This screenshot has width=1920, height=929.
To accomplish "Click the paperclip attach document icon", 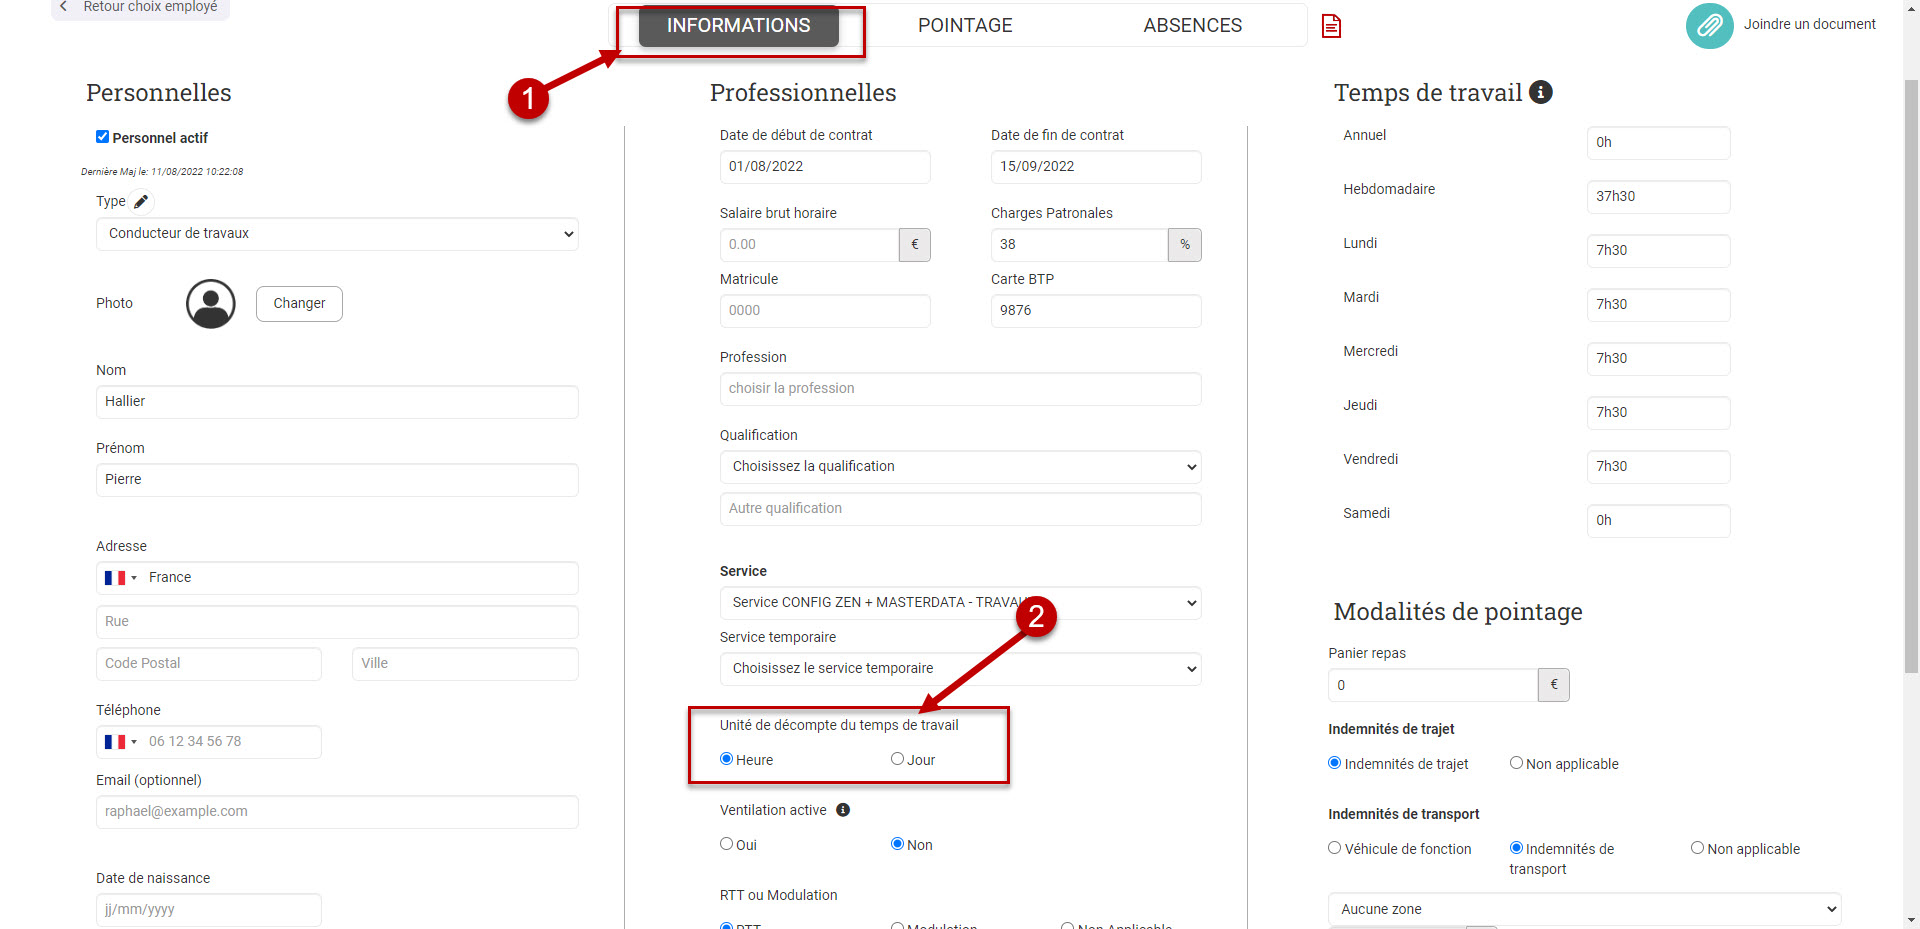I will tap(1709, 25).
